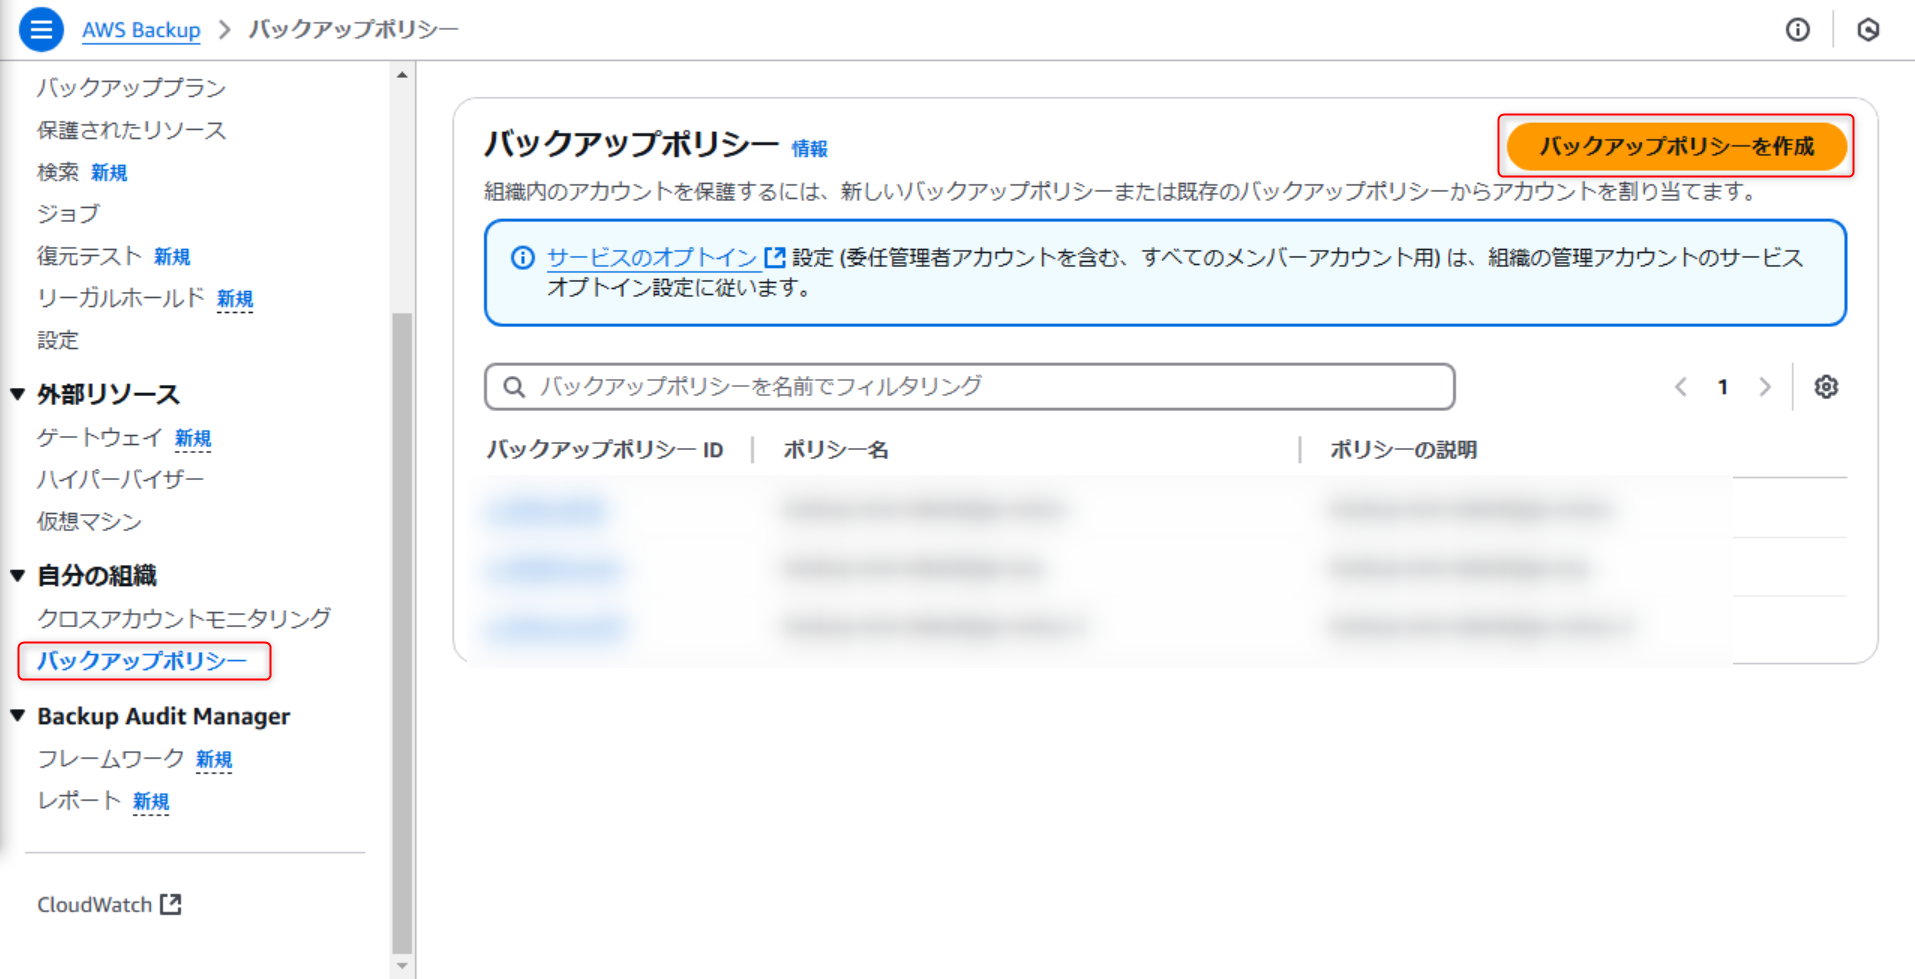The height and width of the screenshot is (979, 1915).
Task: Click the sidebar scrollbar thumb
Action: click(402, 632)
